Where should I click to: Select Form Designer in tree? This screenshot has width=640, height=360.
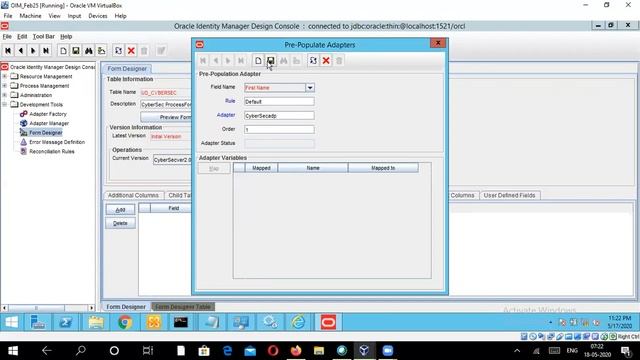(46, 133)
